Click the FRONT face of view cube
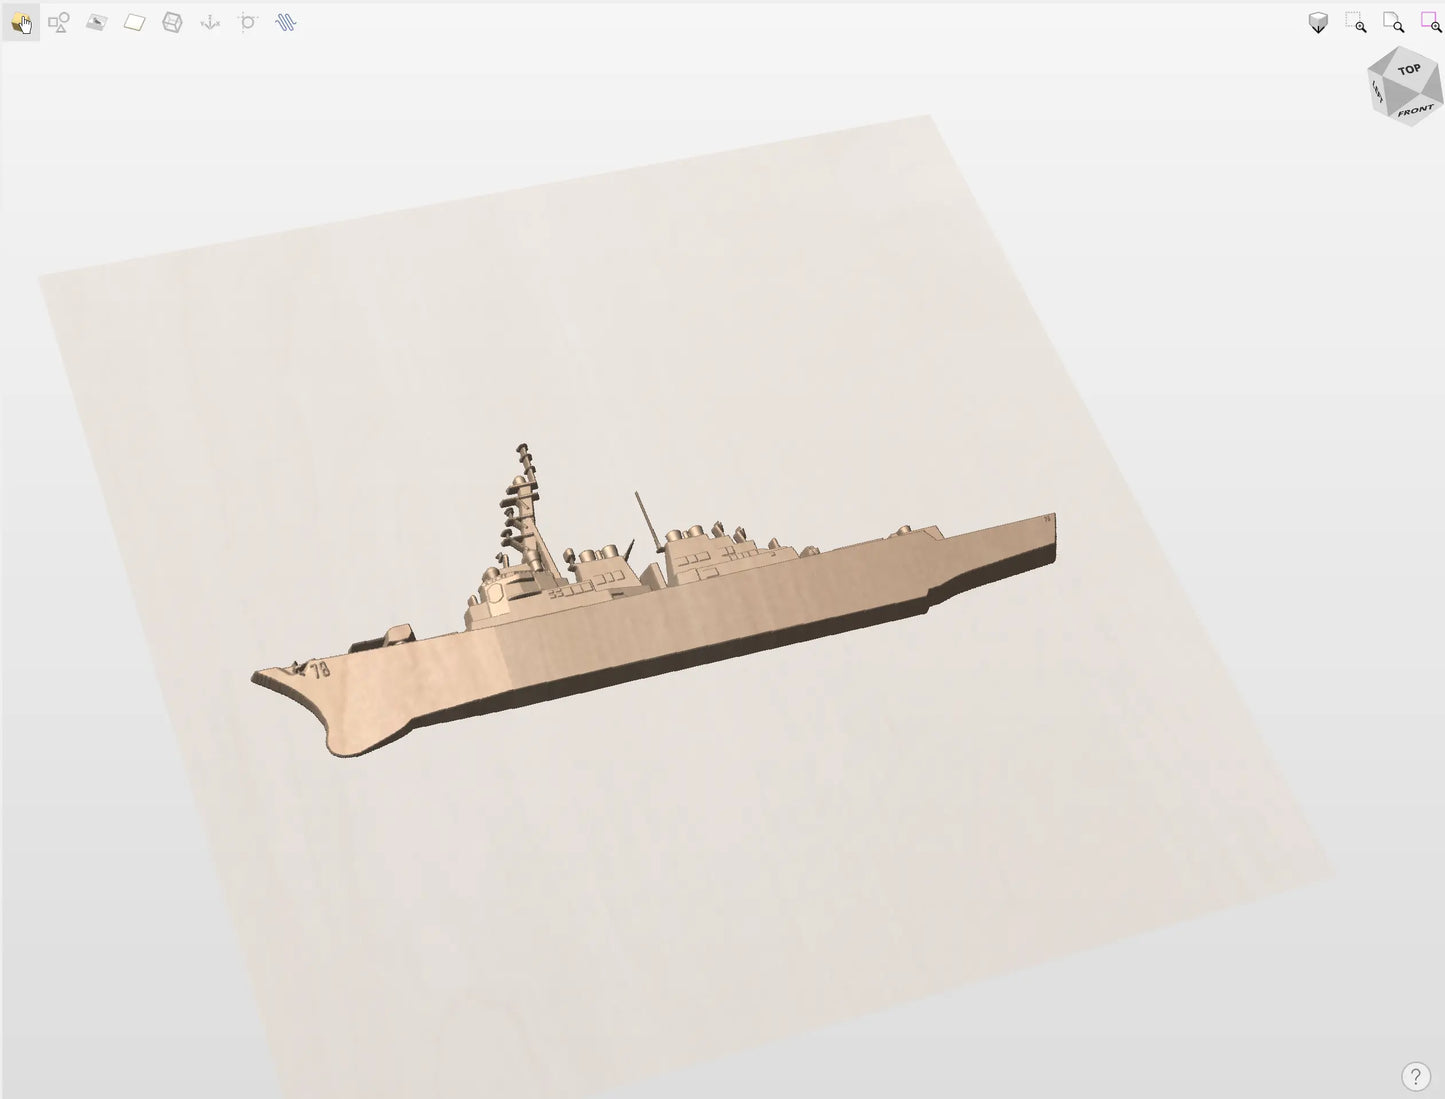This screenshot has height=1099, width=1445. (1415, 110)
